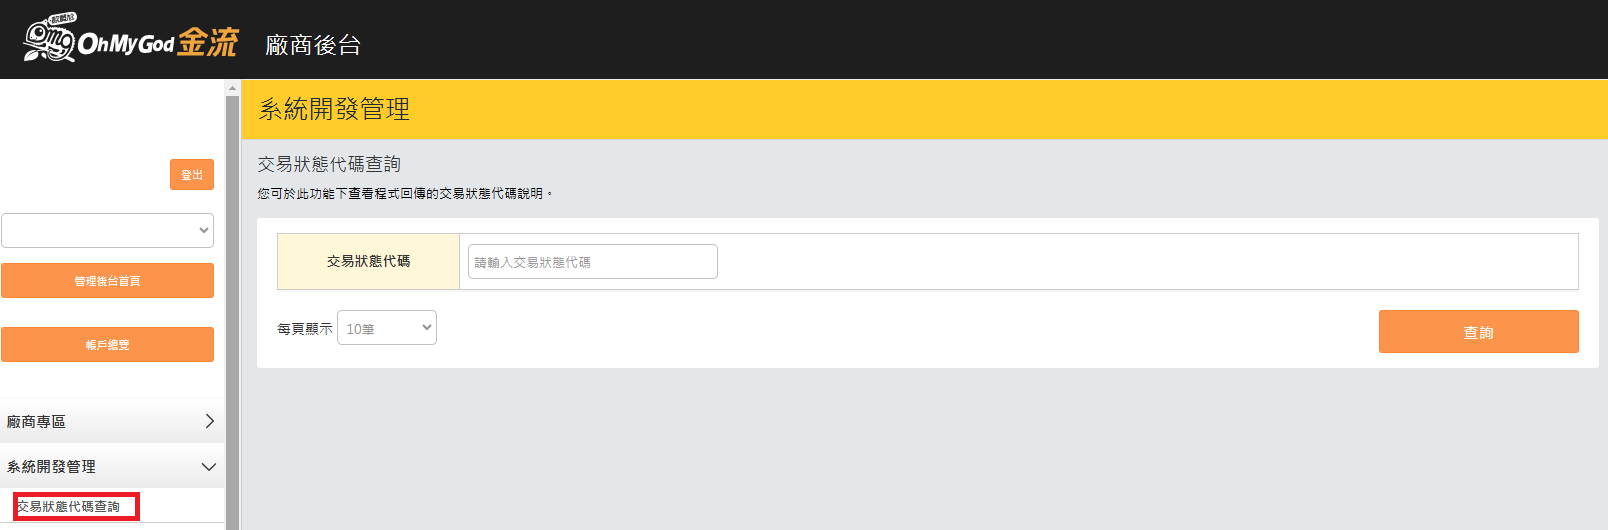Collapse the 系統開發管理 sidebar section
The image size is (1608, 530).
coord(110,467)
